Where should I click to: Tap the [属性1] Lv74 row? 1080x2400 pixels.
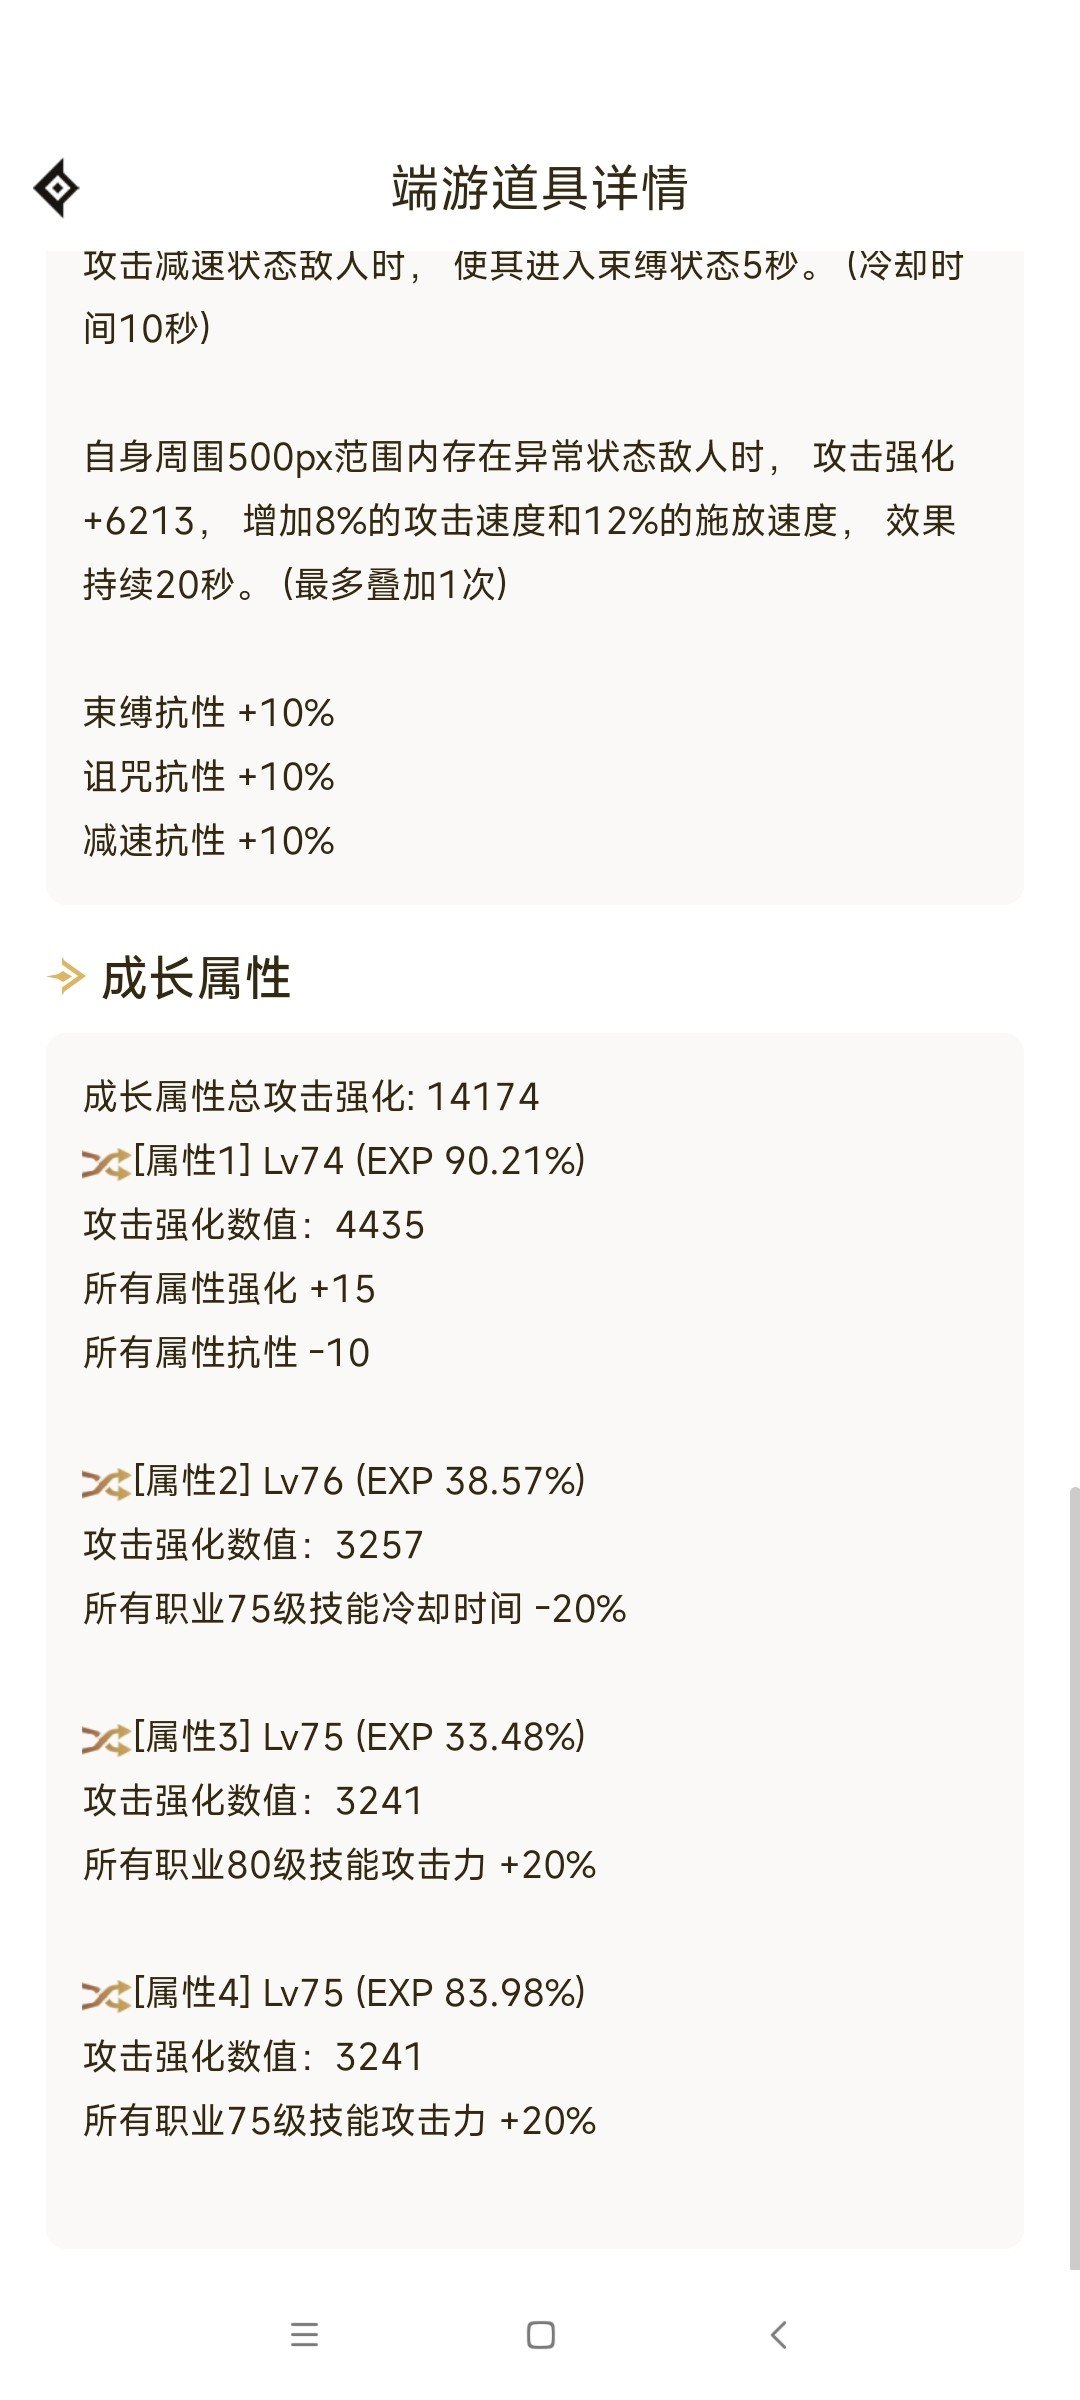tap(334, 1161)
